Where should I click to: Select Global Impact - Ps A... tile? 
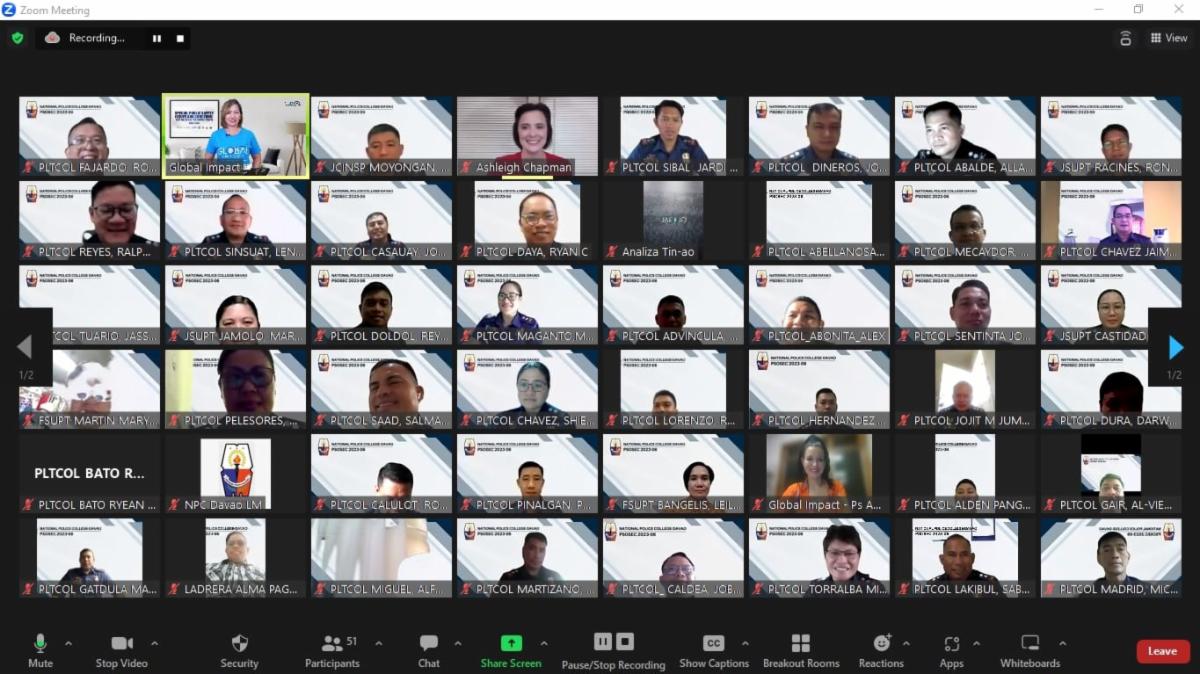pyautogui.click(x=819, y=473)
